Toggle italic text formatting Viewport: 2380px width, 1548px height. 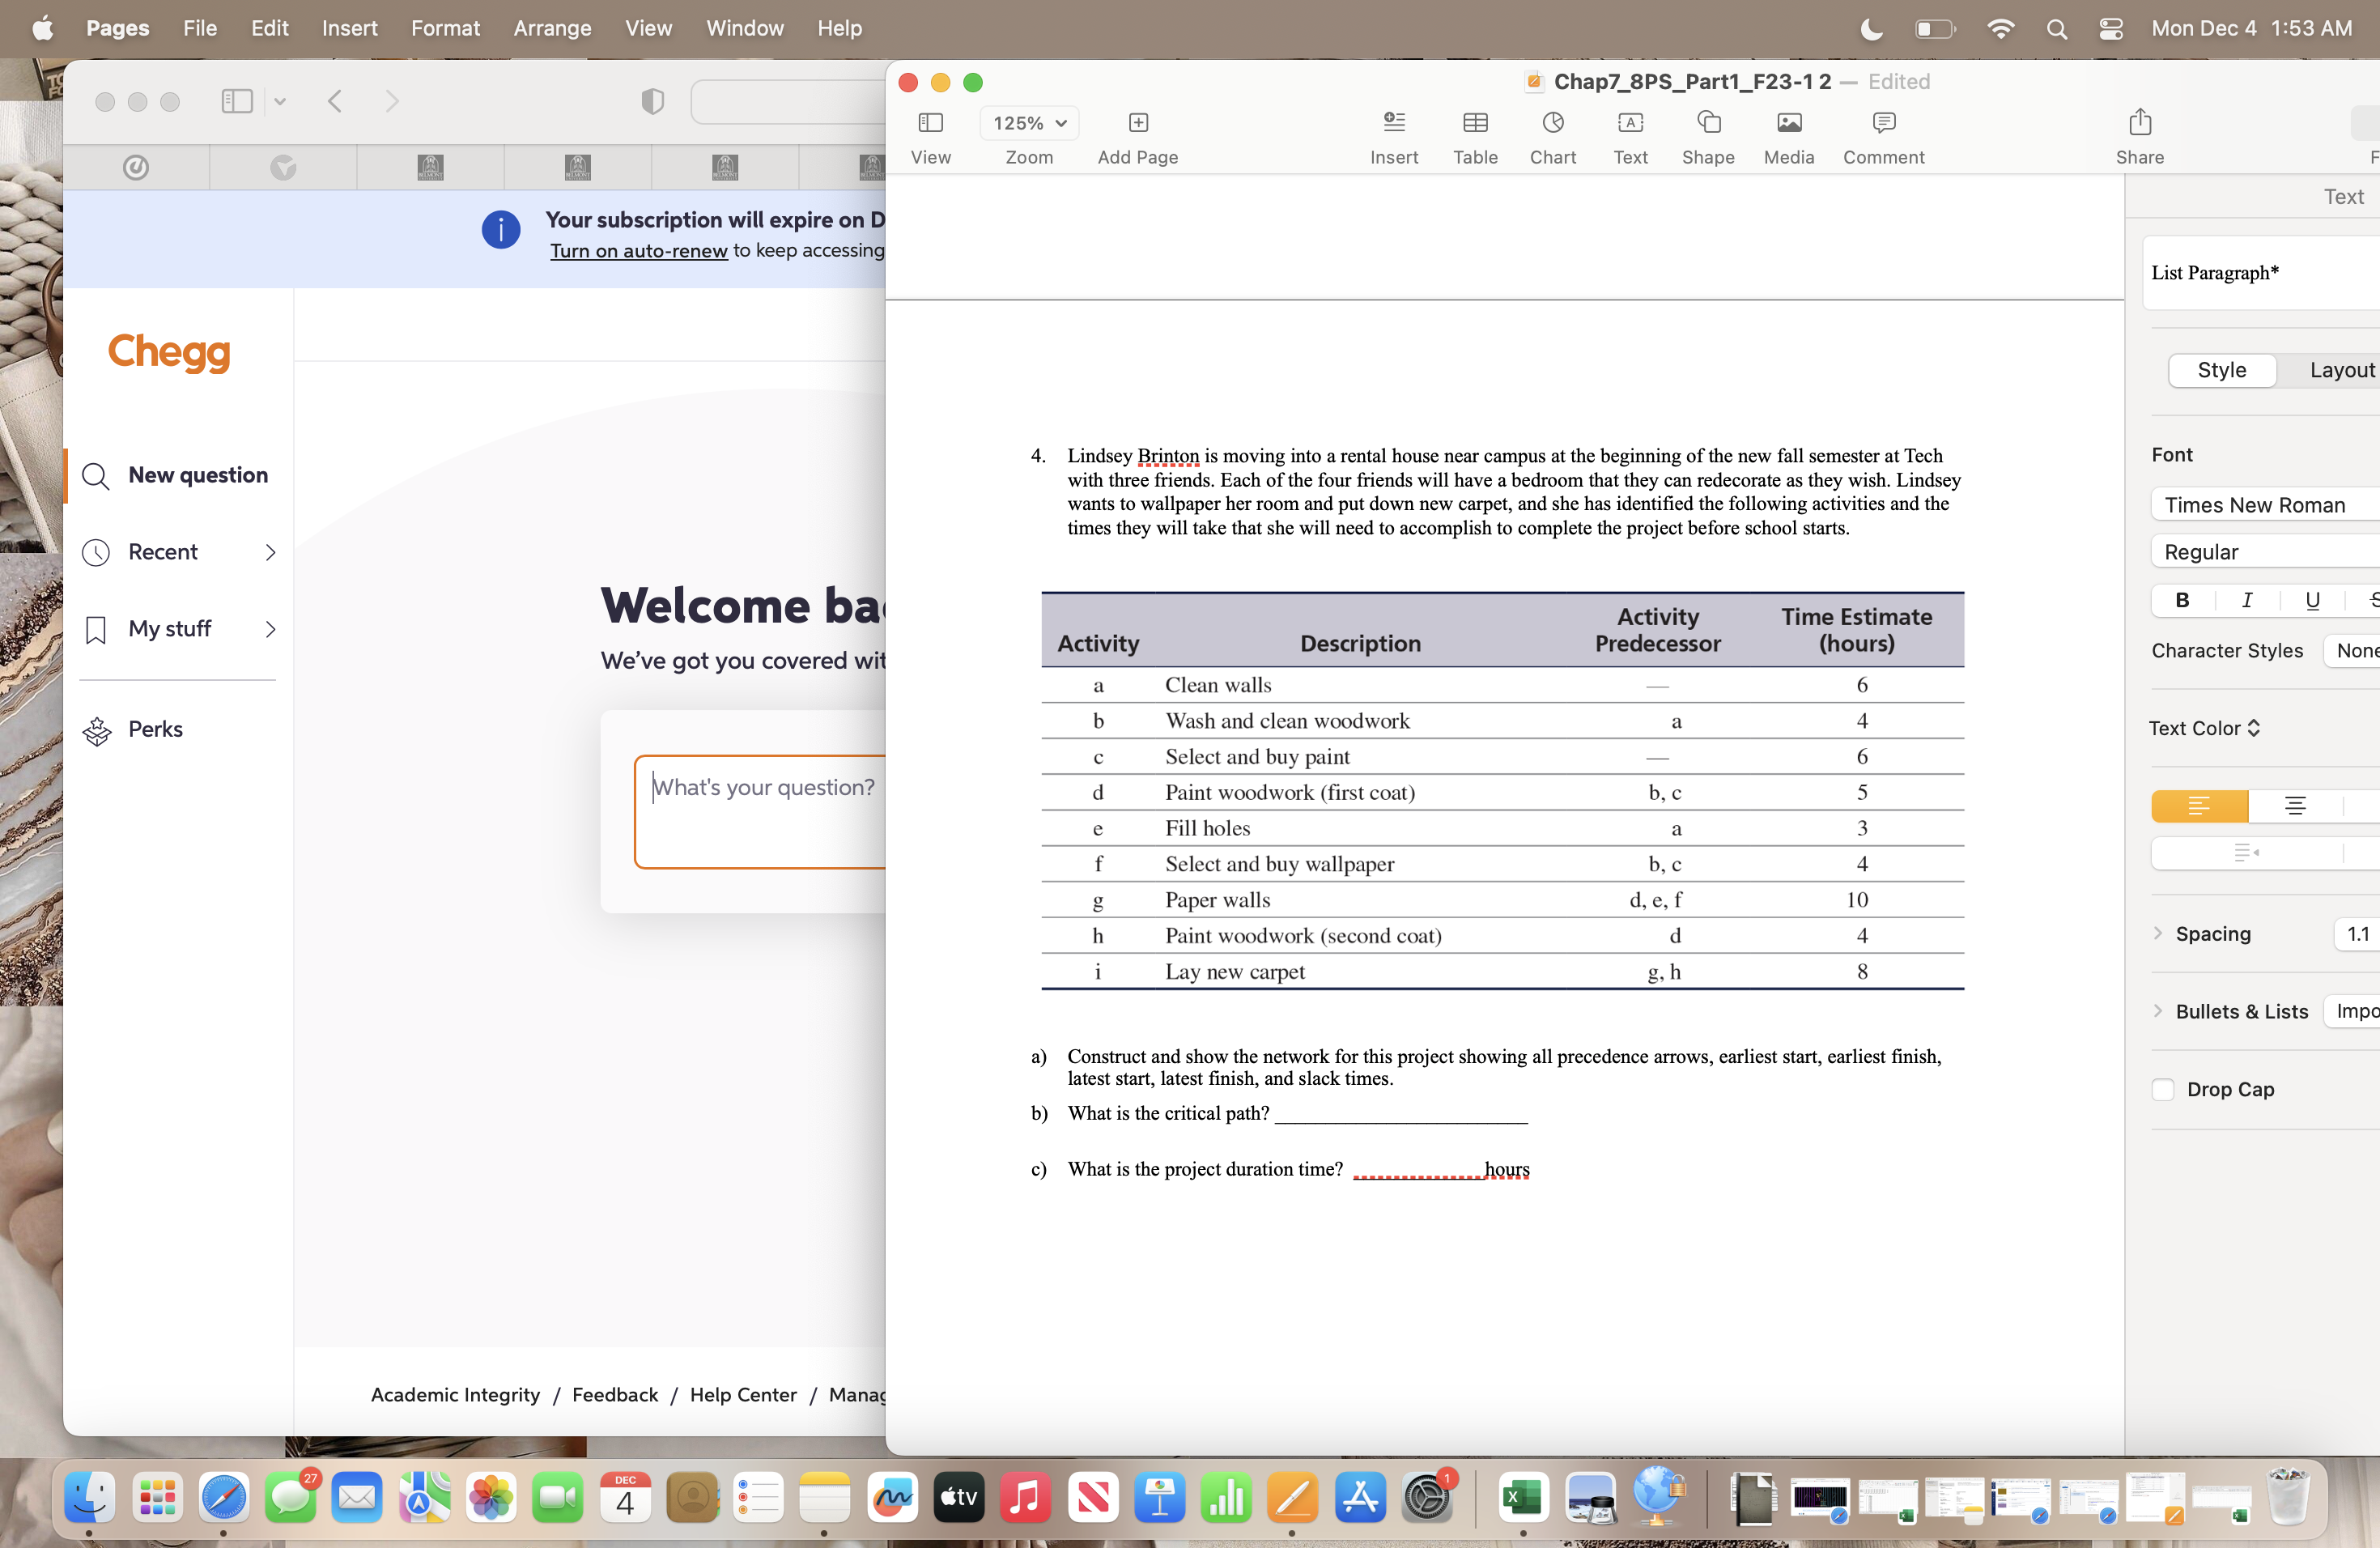(x=2247, y=600)
